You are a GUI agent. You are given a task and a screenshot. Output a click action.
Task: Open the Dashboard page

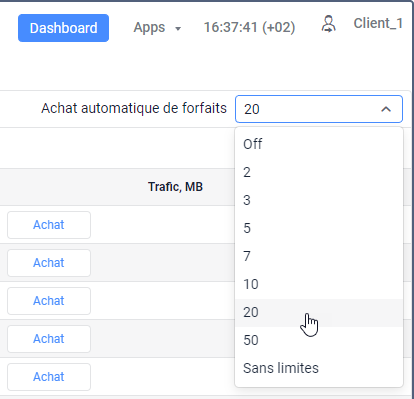point(63,28)
